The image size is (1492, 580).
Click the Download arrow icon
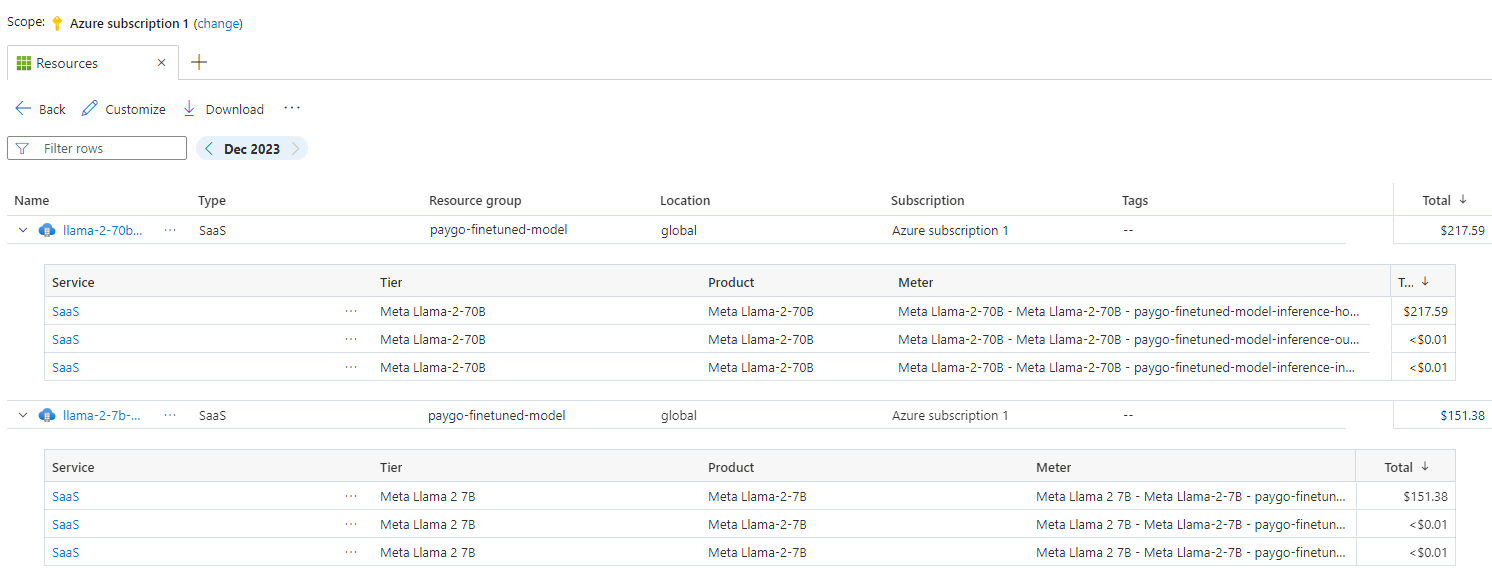pyautogui.click(x=189, y=109)
